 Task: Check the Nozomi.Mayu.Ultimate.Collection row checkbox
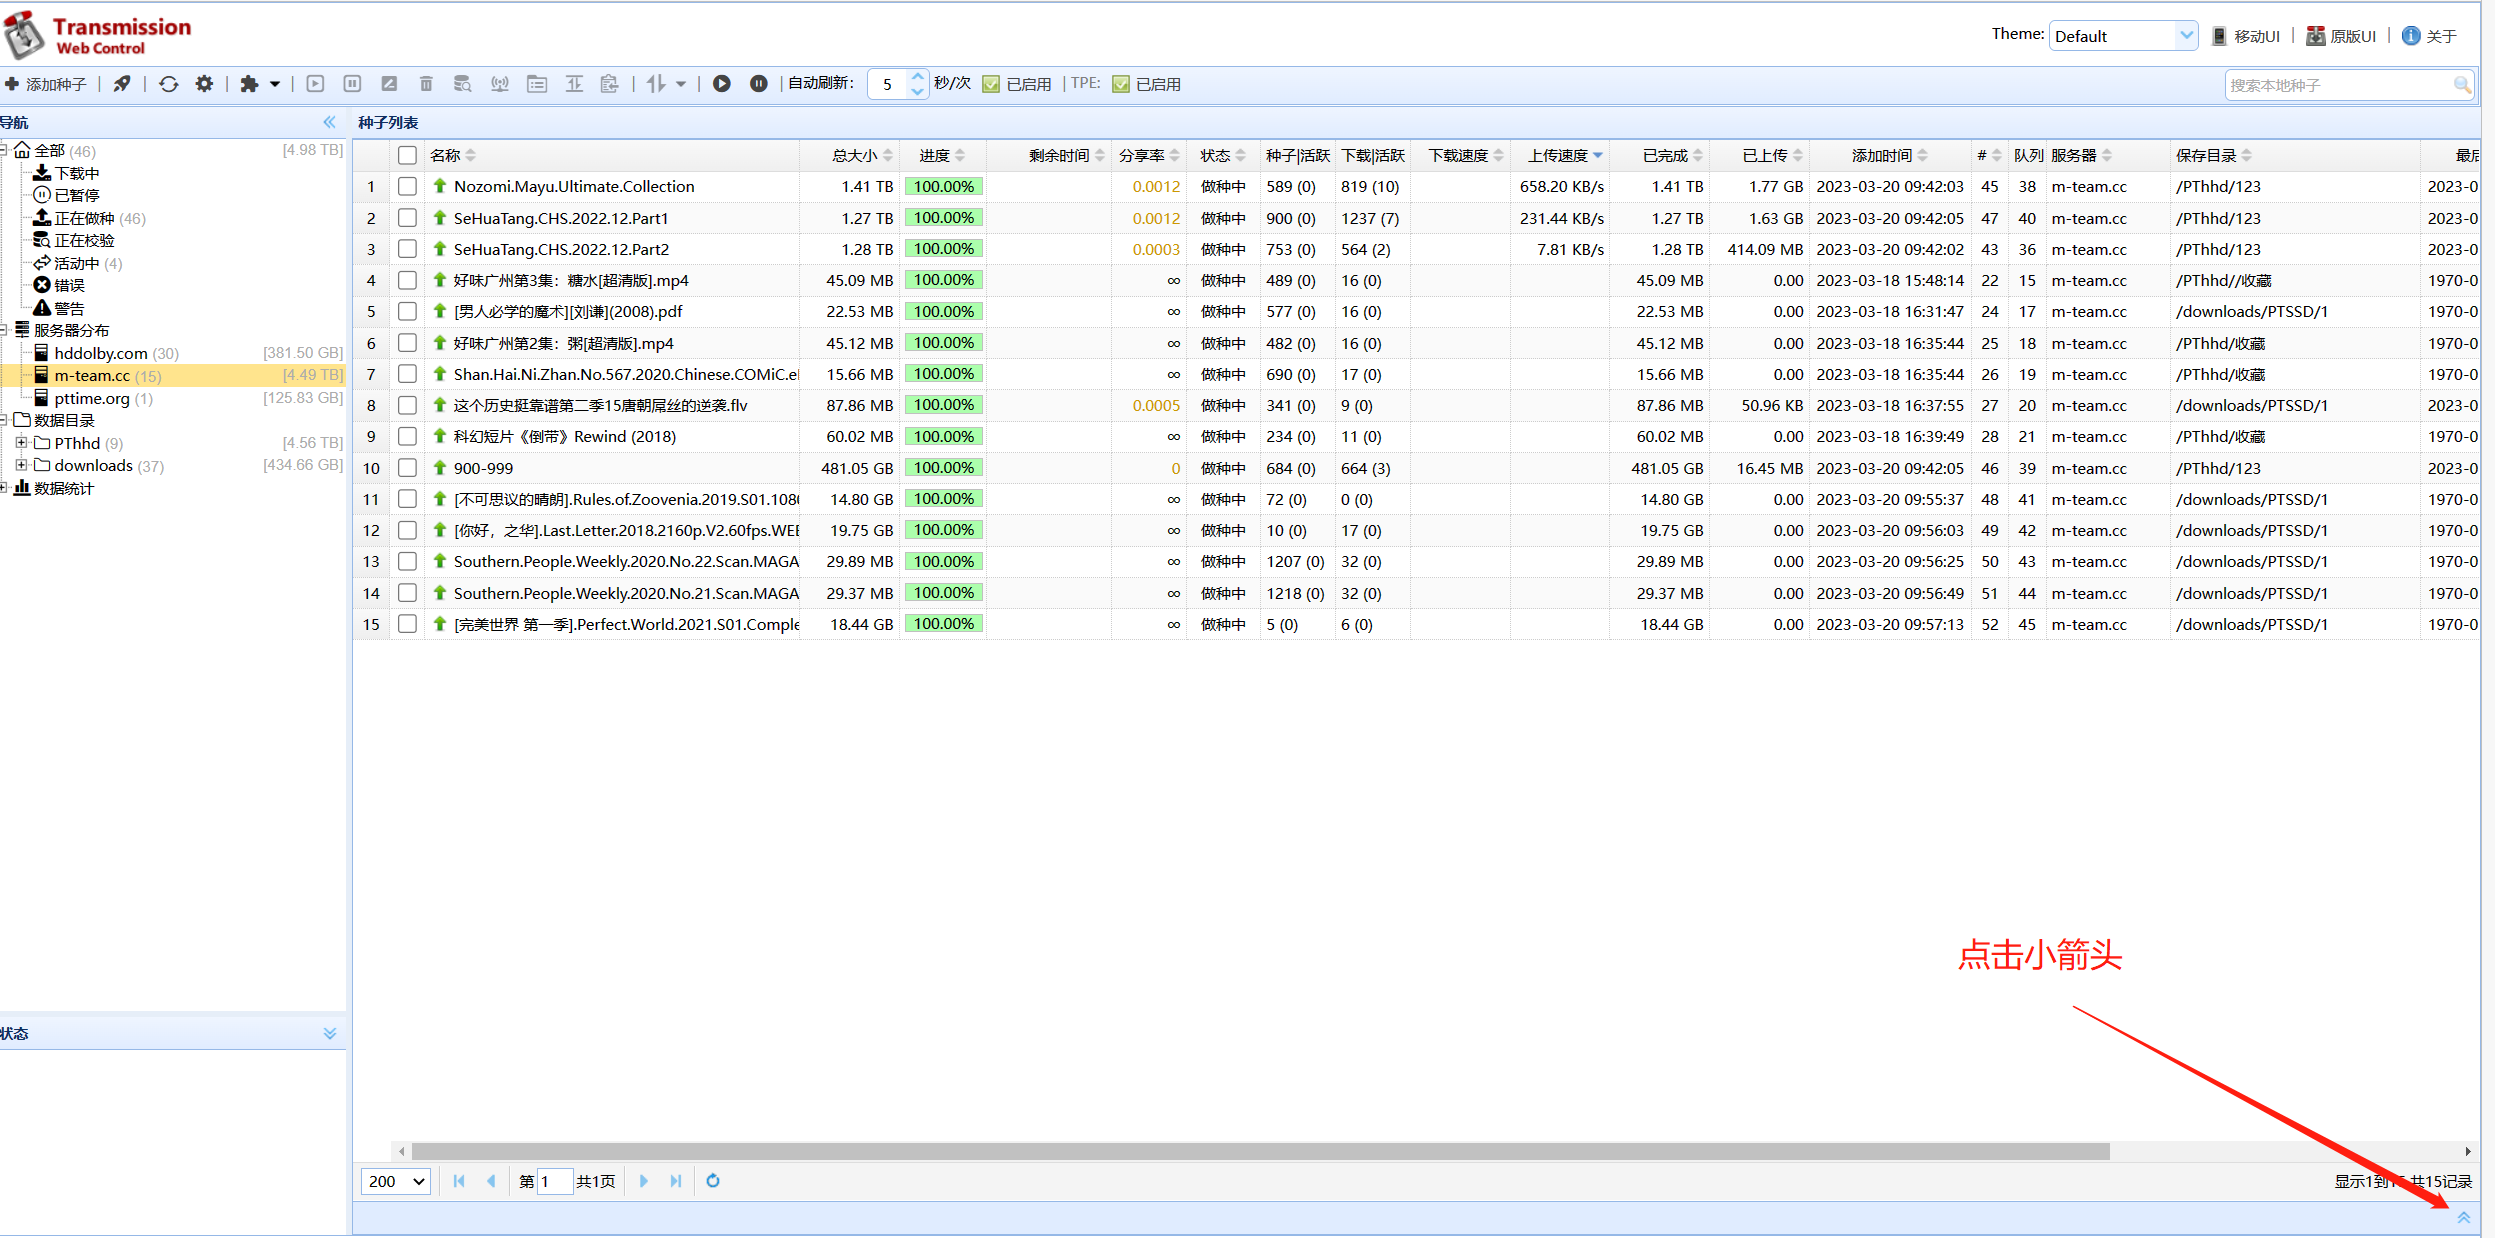407,186
